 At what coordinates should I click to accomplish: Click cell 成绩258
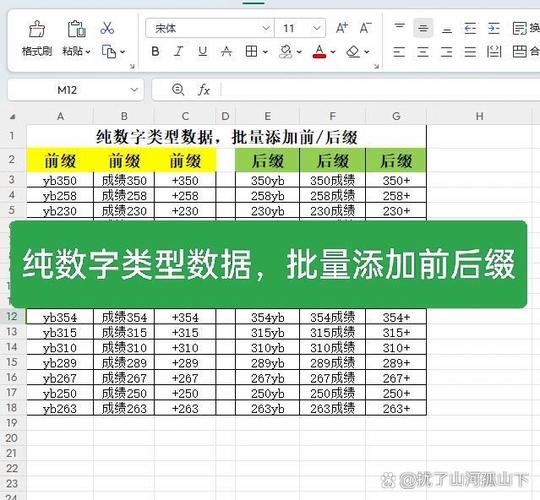(x=124, y=196)
